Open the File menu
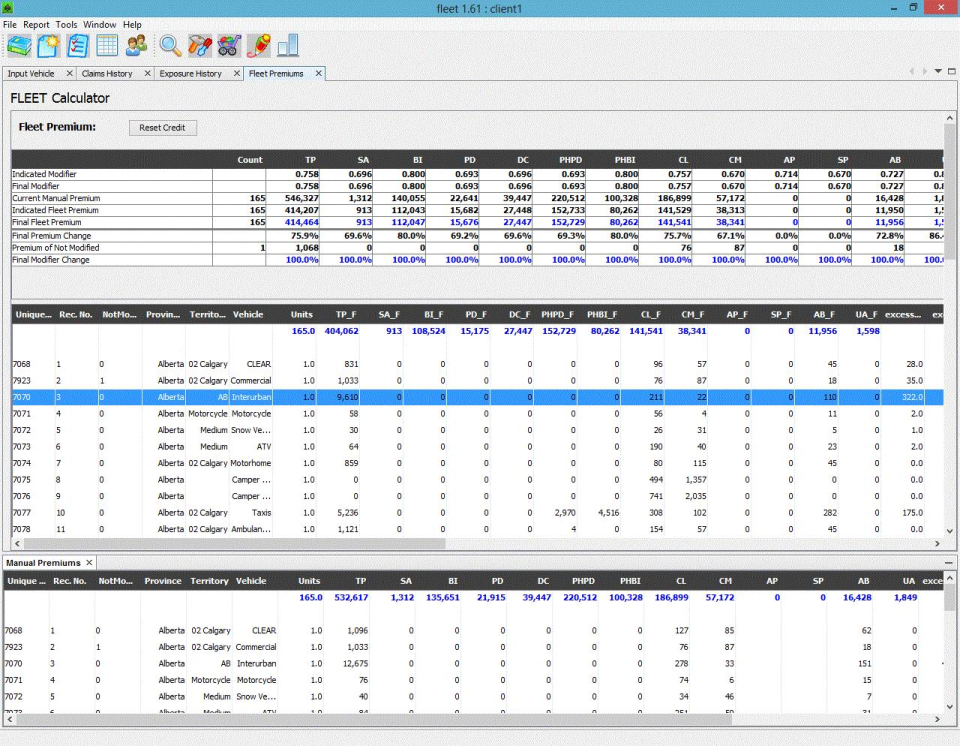960x746 pixels. (10, 24)
